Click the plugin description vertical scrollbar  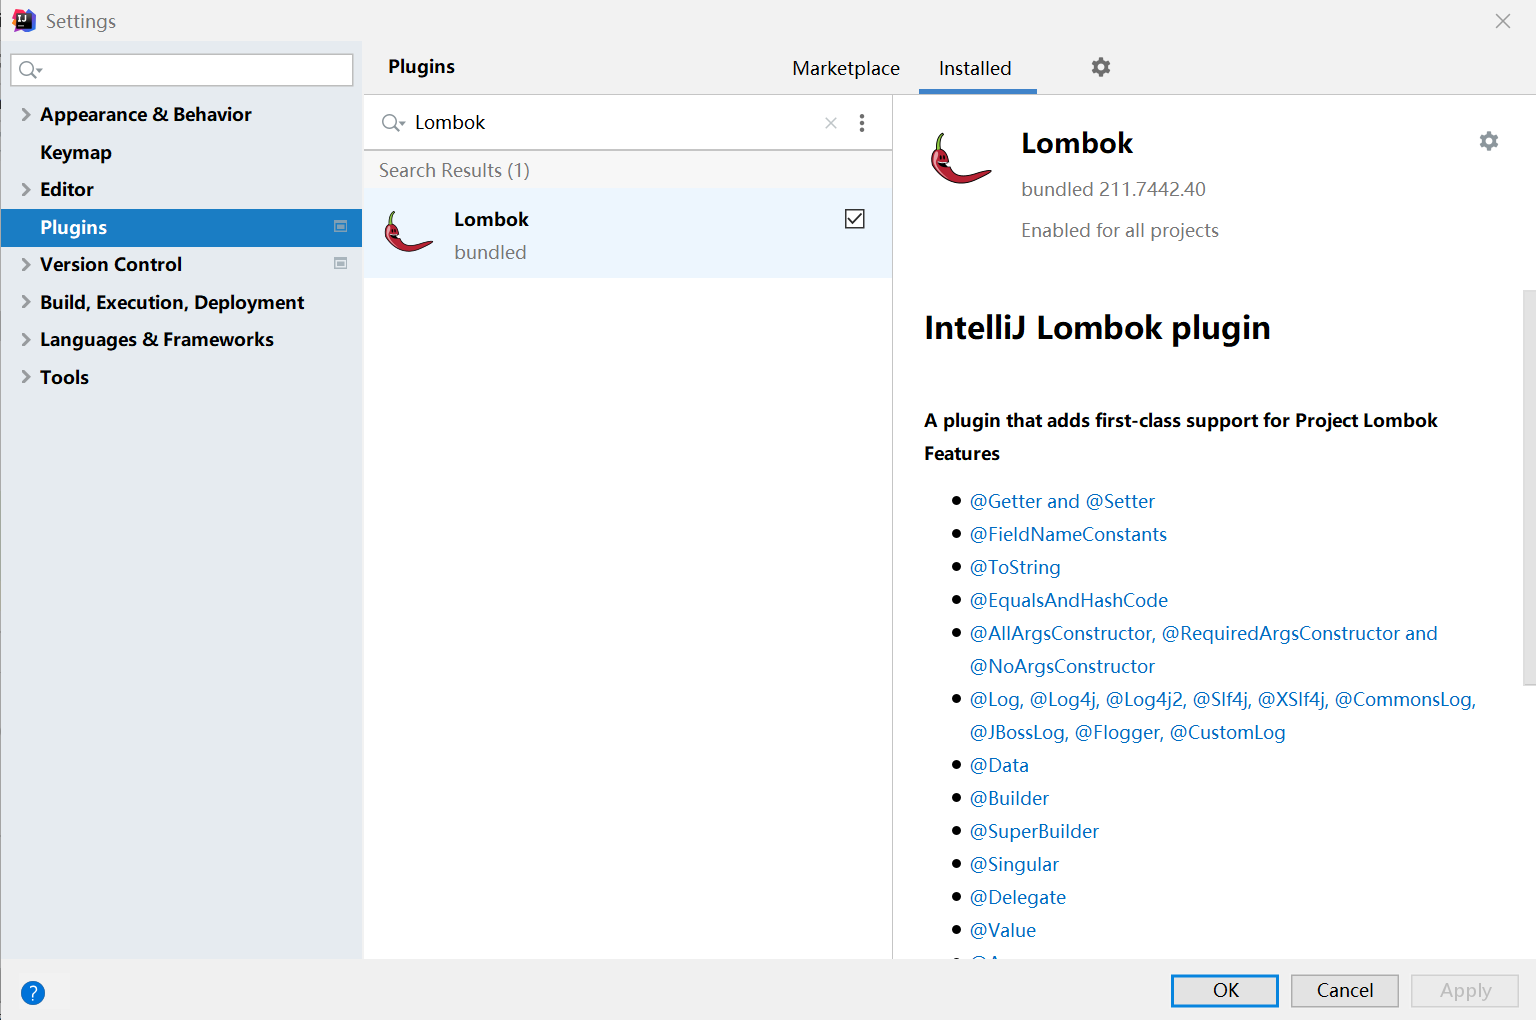tap(1529, 488)
